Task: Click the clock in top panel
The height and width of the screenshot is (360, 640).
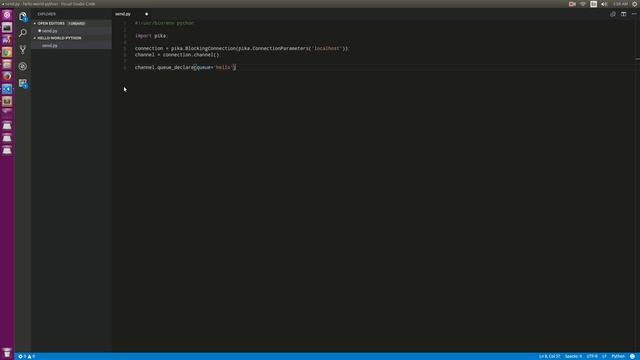Action: (x=620, y=4)
